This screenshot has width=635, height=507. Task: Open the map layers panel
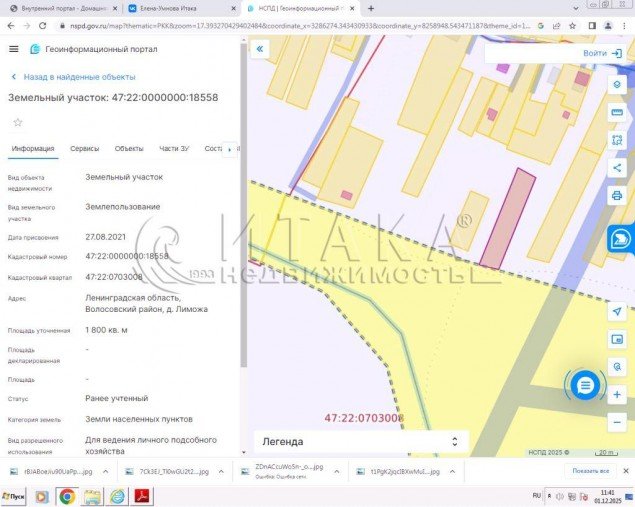(617, 85)
